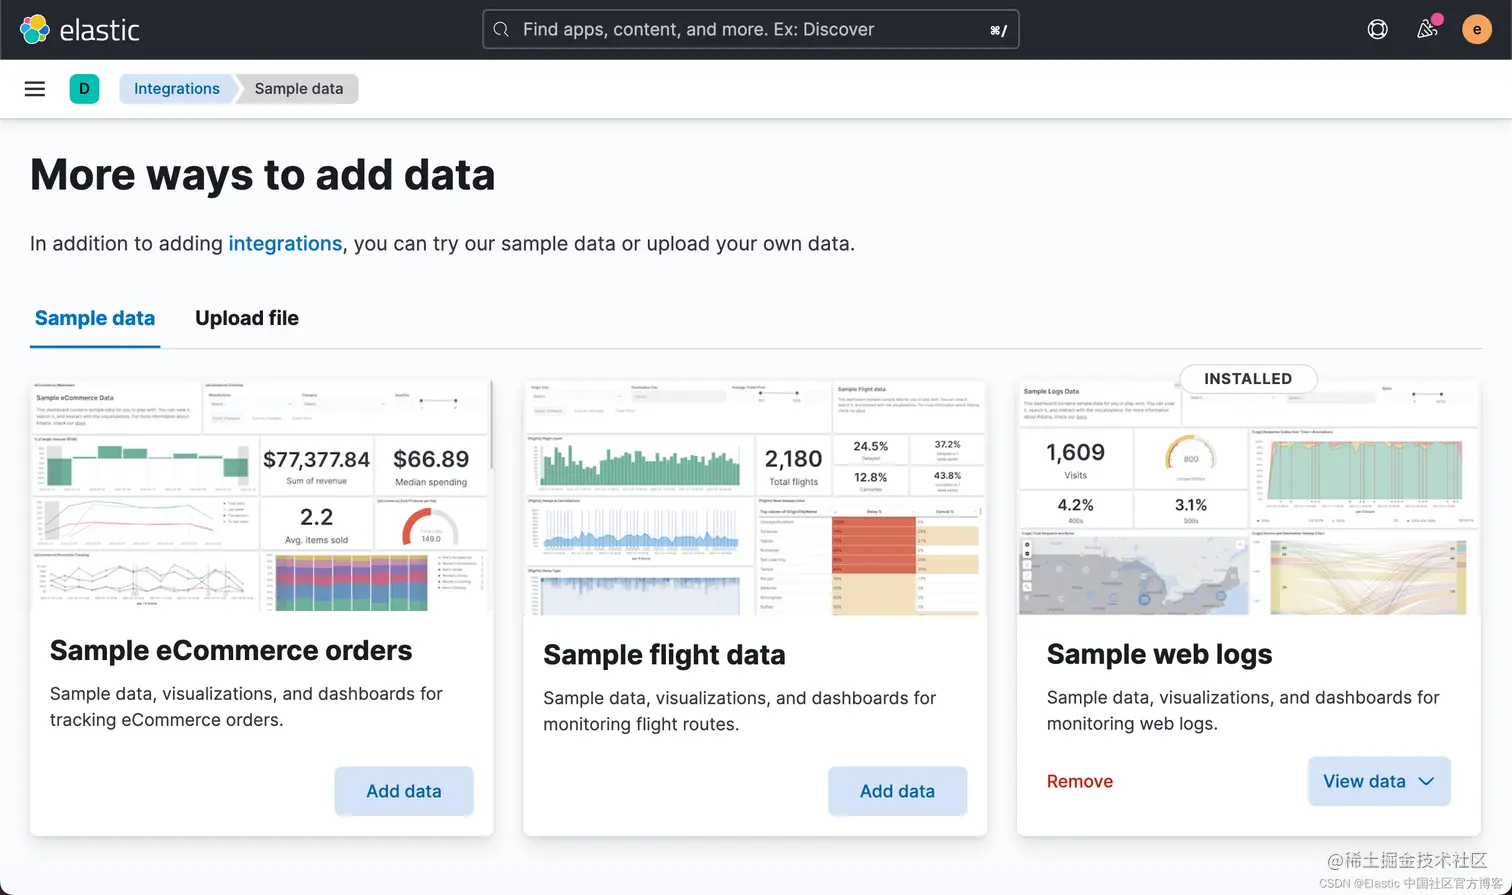Screen dimensions: 1512x895
Task: Follow the integrations link in description
Action: coord(285,244)
